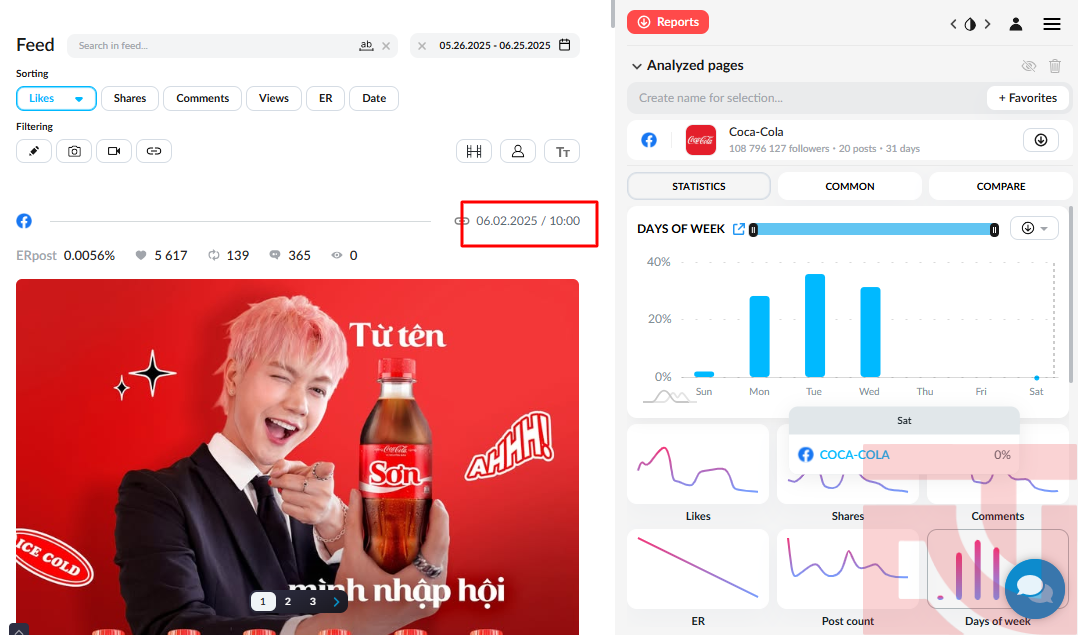Open the user profile icon

1015,24
